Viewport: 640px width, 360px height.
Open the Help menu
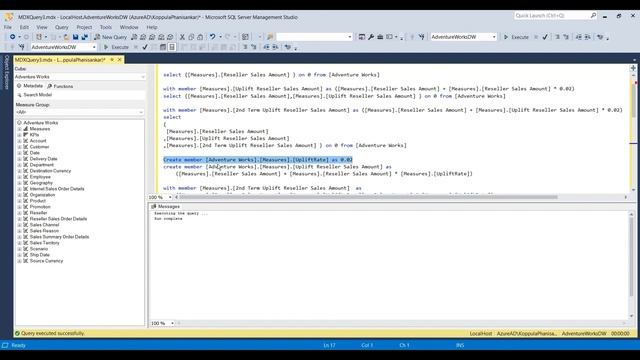(x=152, y=27)
